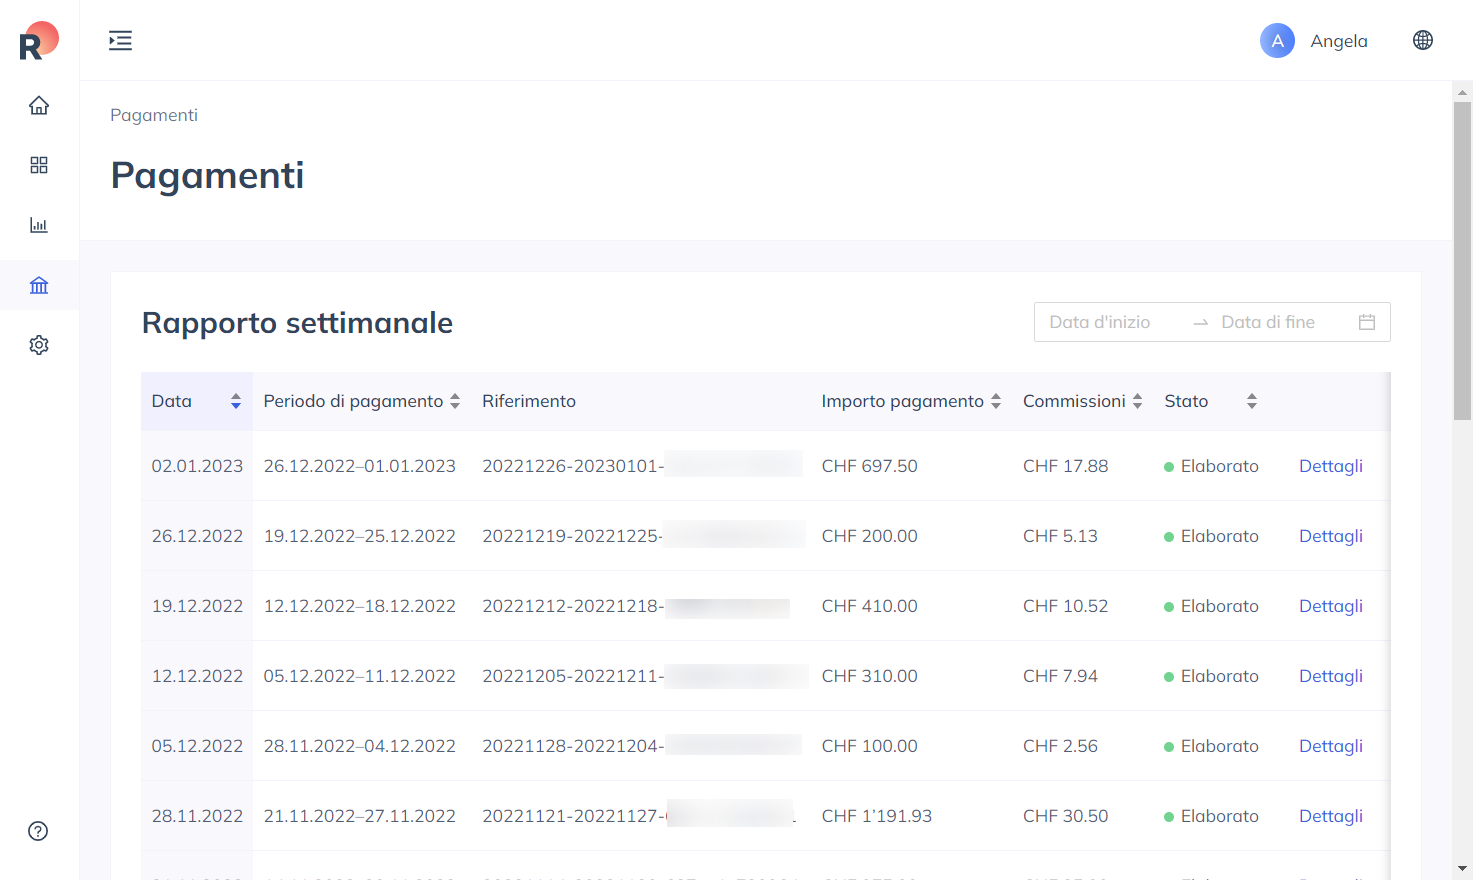Screen dimensions: 1473x880
Task: Open the dashboard grid sidebar icon
Action: pyautogui.click(x=39, y=165)
